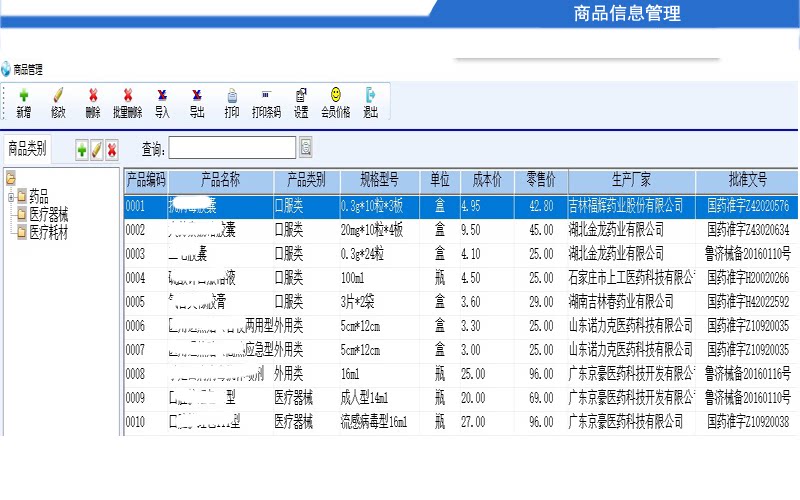Click retail price 69.00
The image size is (800, 500).
[x=541, y=398]
